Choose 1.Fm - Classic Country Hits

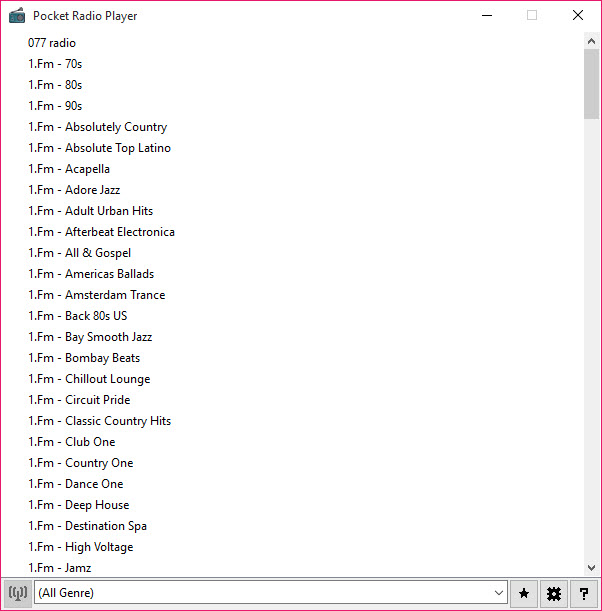point(99,421)
